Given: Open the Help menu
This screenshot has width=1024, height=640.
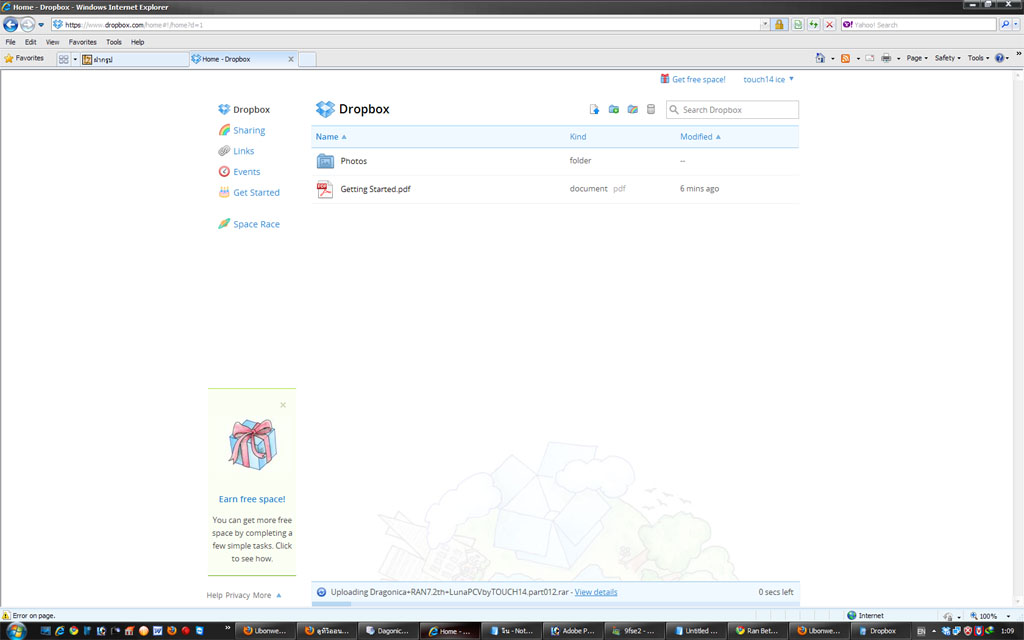Looking at the screenshot, I should click(137, 42).
